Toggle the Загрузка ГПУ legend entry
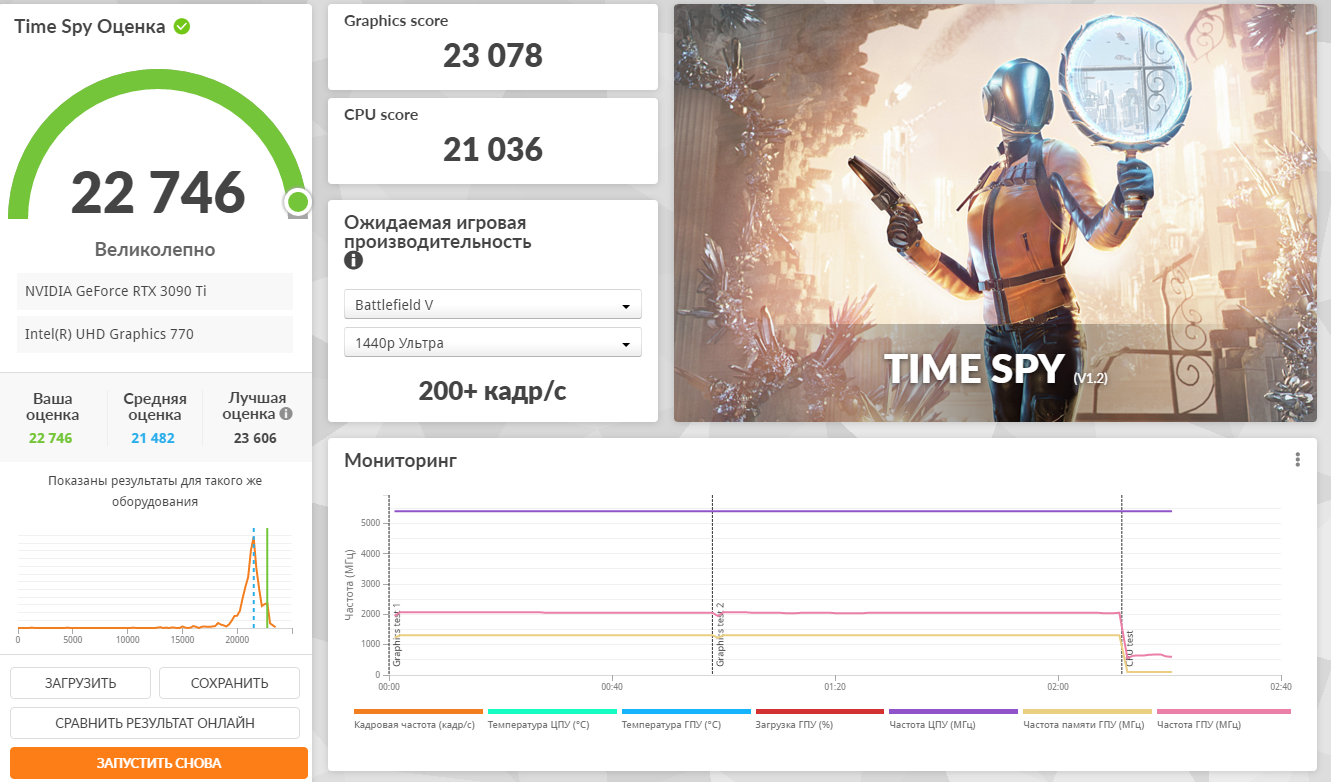The image size is (1331, 782). (x=819, y=718)
